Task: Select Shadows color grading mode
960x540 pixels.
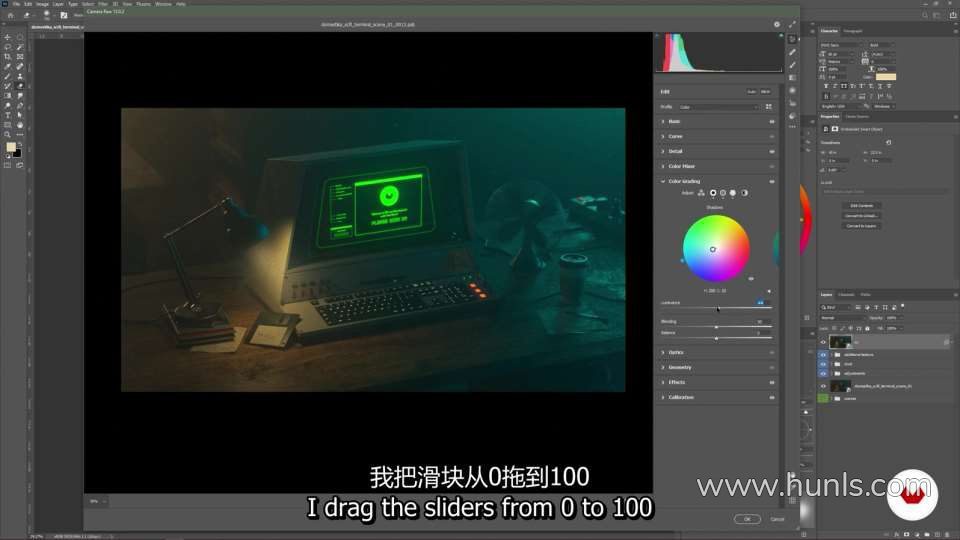Action: coord(713,193)
